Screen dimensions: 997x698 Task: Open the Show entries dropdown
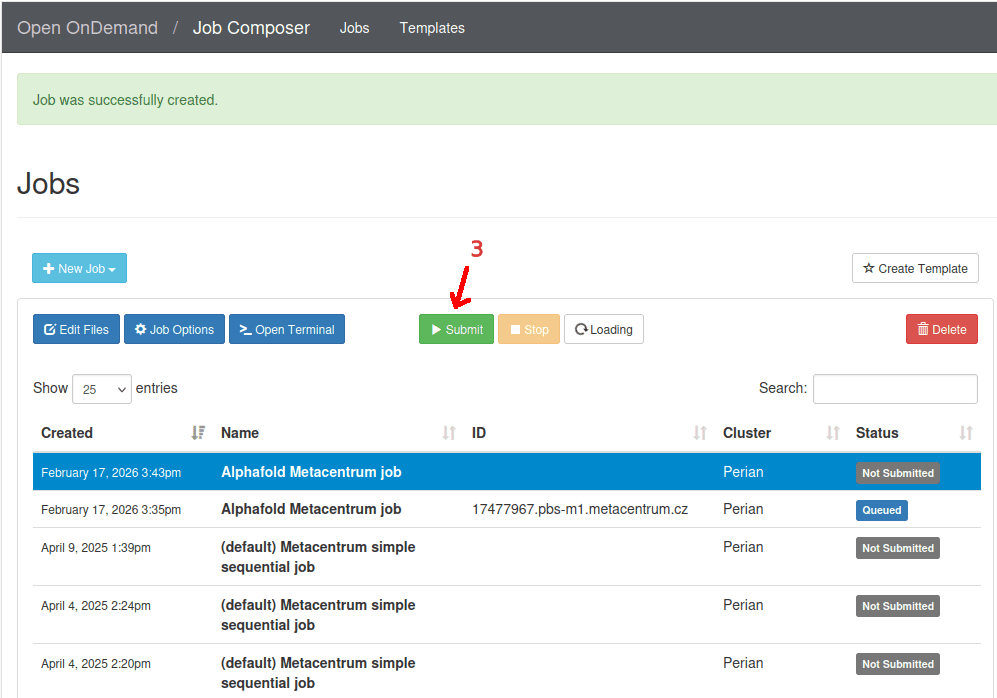102,389
